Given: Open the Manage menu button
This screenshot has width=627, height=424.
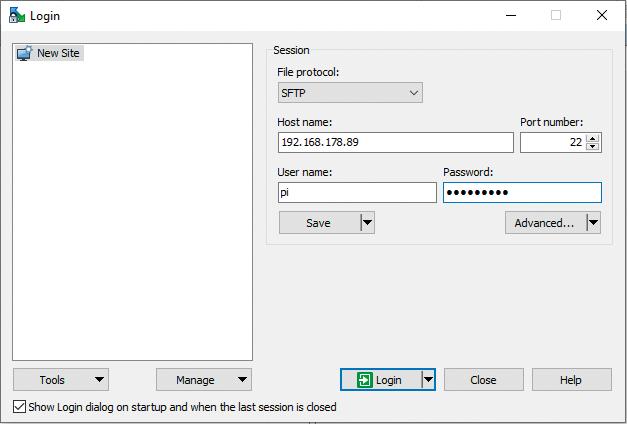Looking at the screenshot, I should 204,380.
